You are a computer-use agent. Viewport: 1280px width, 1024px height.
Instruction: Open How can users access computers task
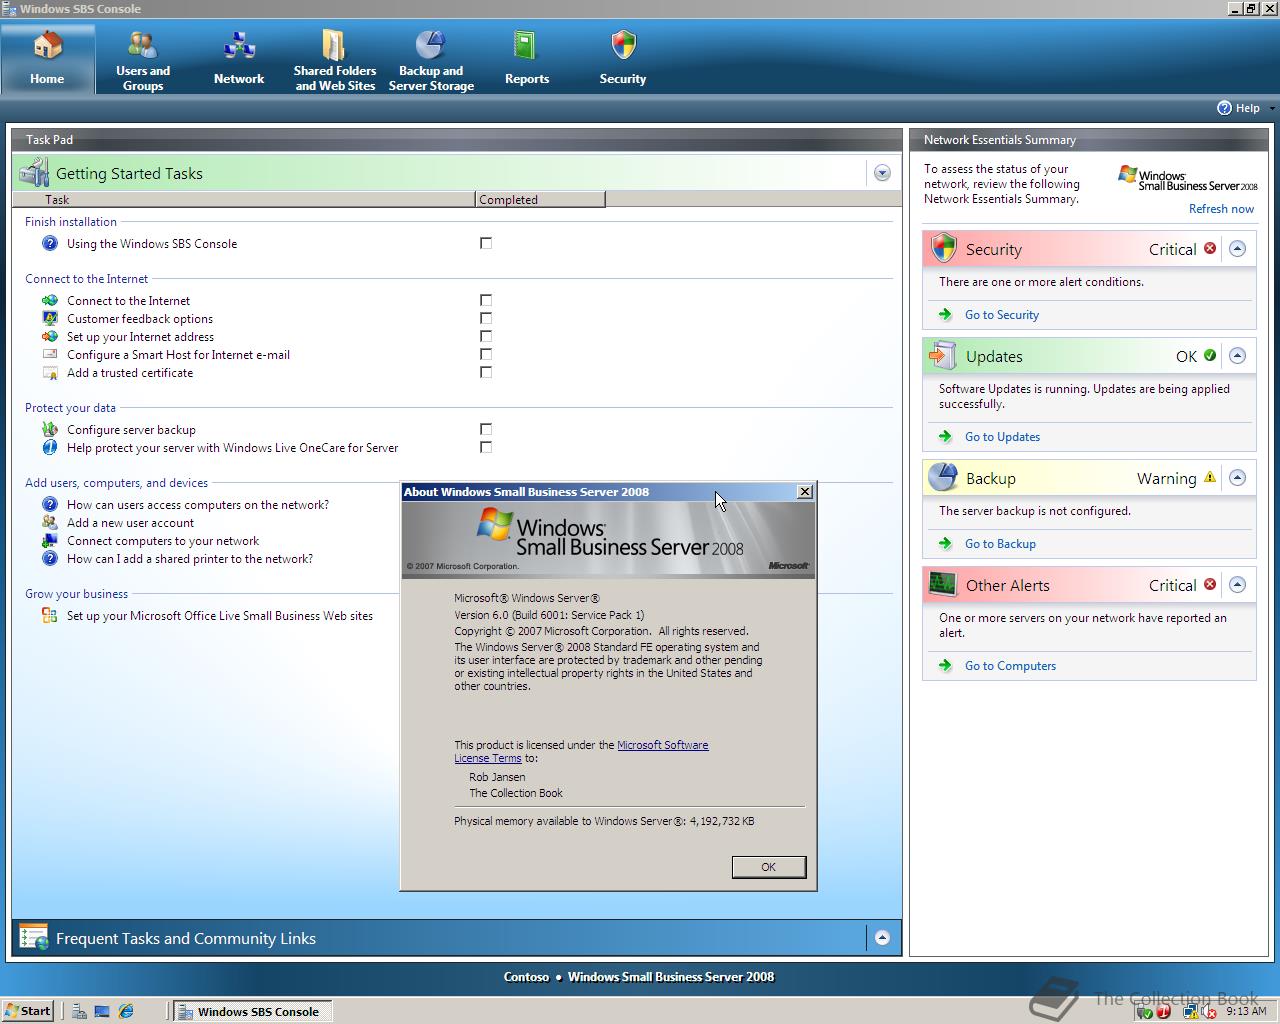click(x=198, y=504)
